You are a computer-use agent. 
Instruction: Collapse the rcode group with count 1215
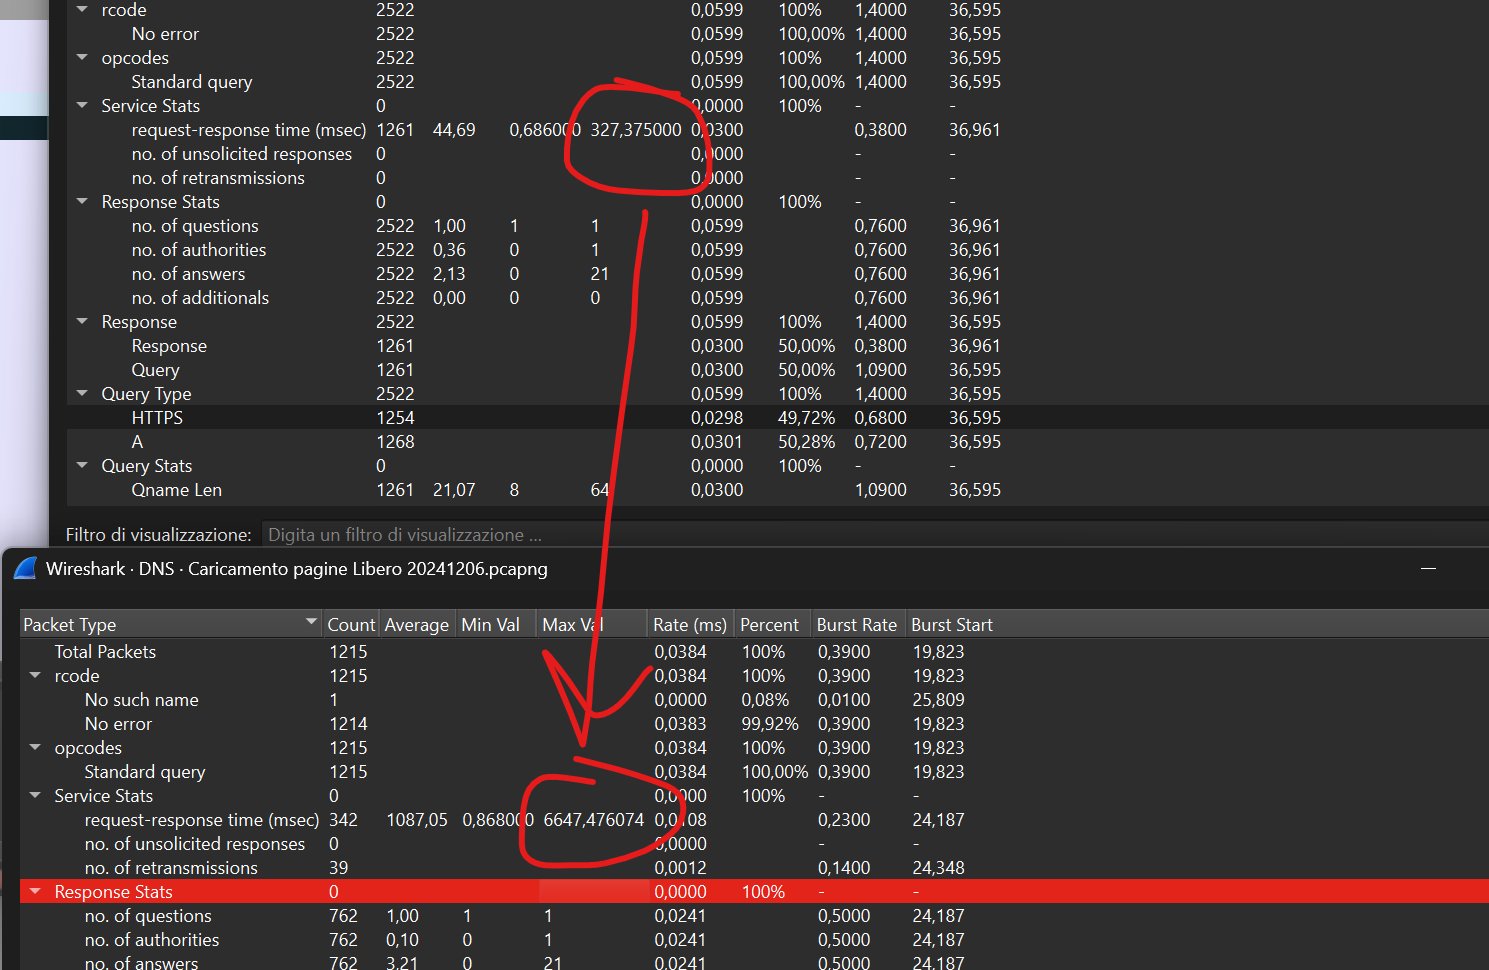tap(36, 676)
